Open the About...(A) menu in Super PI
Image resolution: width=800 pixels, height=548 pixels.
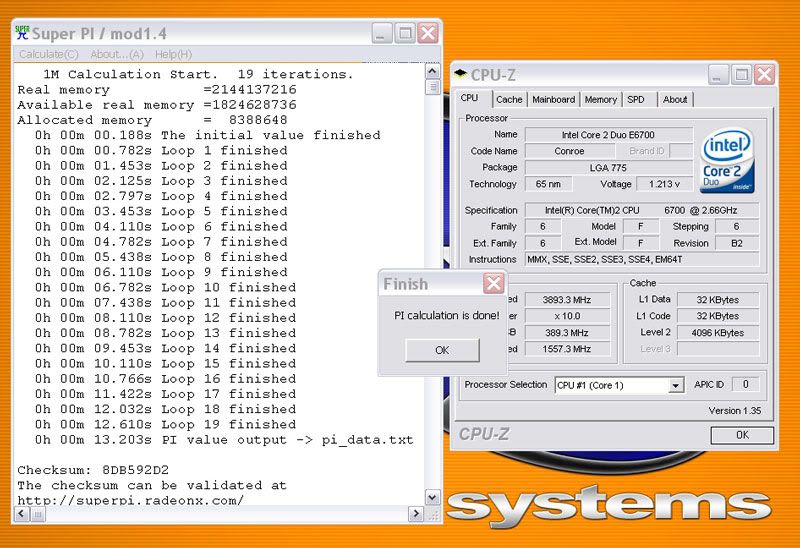pos(117,54)
